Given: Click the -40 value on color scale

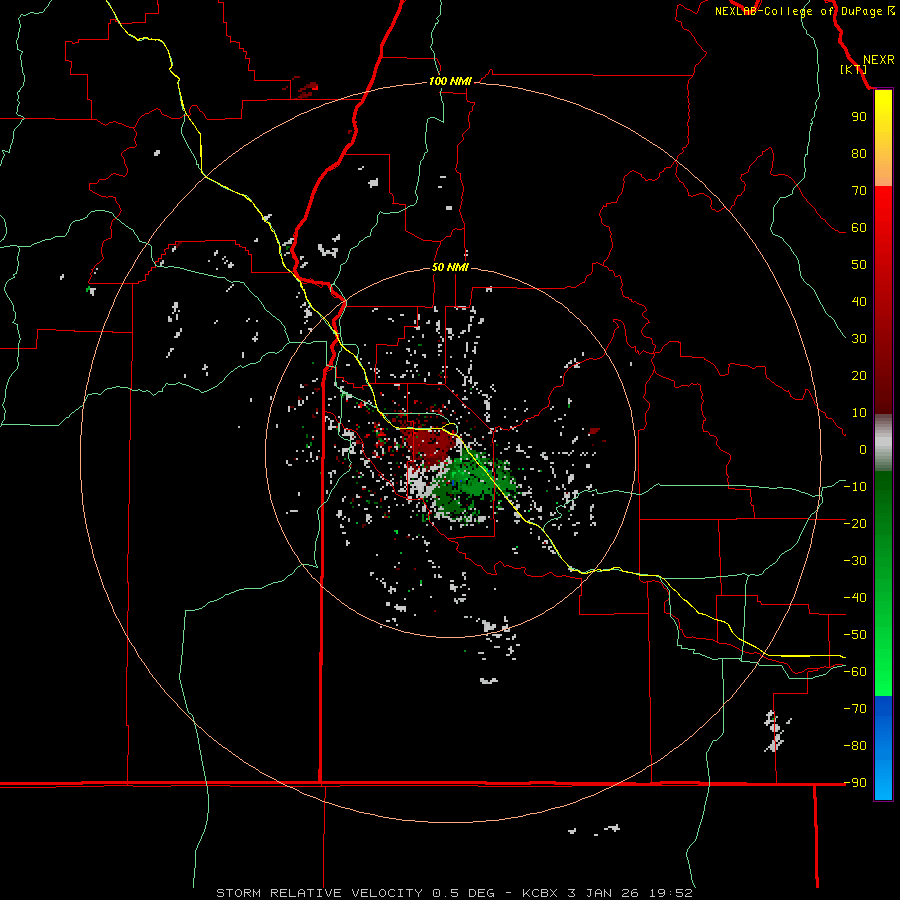Looking at the screenshot, I should [855, 598].
